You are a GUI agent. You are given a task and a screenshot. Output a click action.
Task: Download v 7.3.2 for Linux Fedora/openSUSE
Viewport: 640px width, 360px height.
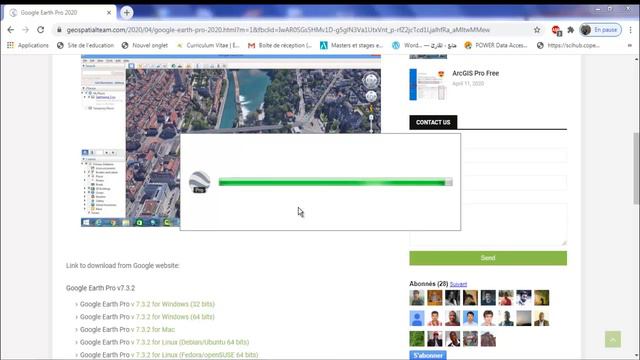[x=194, y=355]
